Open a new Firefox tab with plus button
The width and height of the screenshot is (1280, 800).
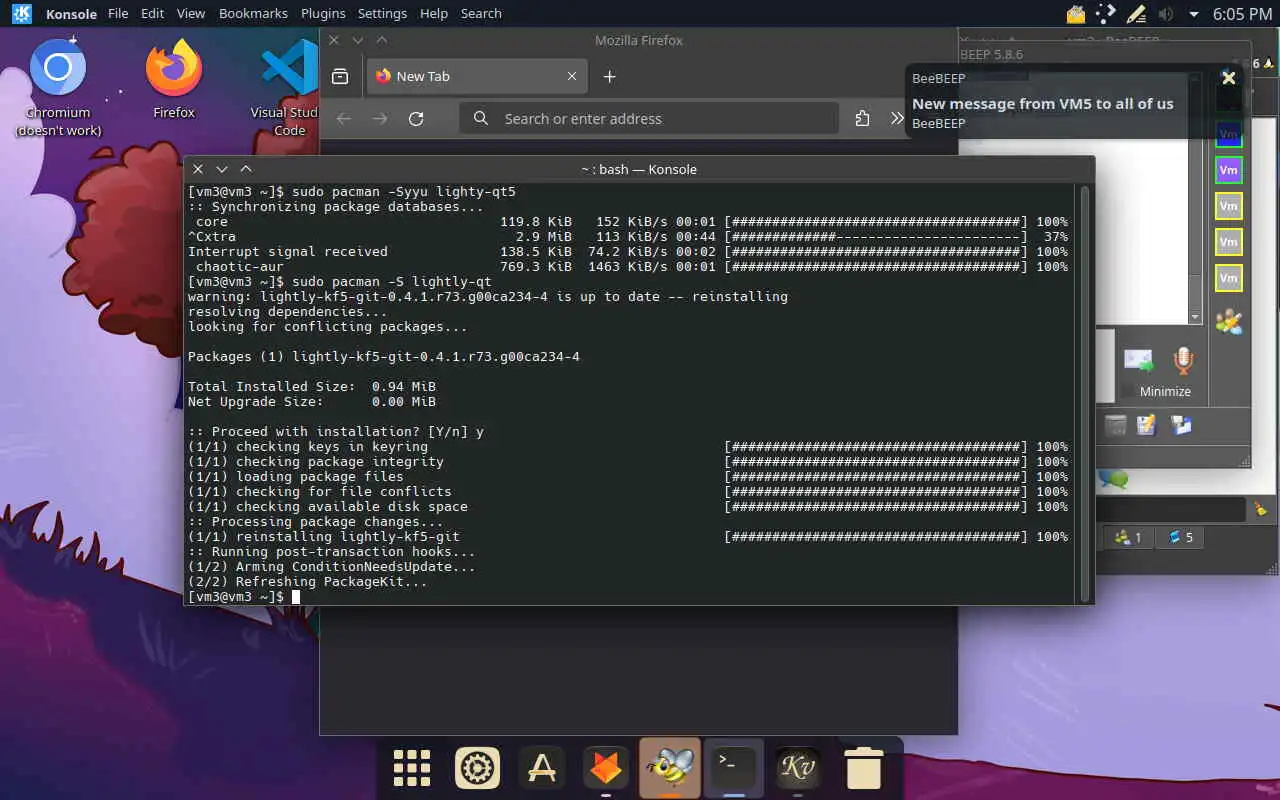[x=609, y=76]
